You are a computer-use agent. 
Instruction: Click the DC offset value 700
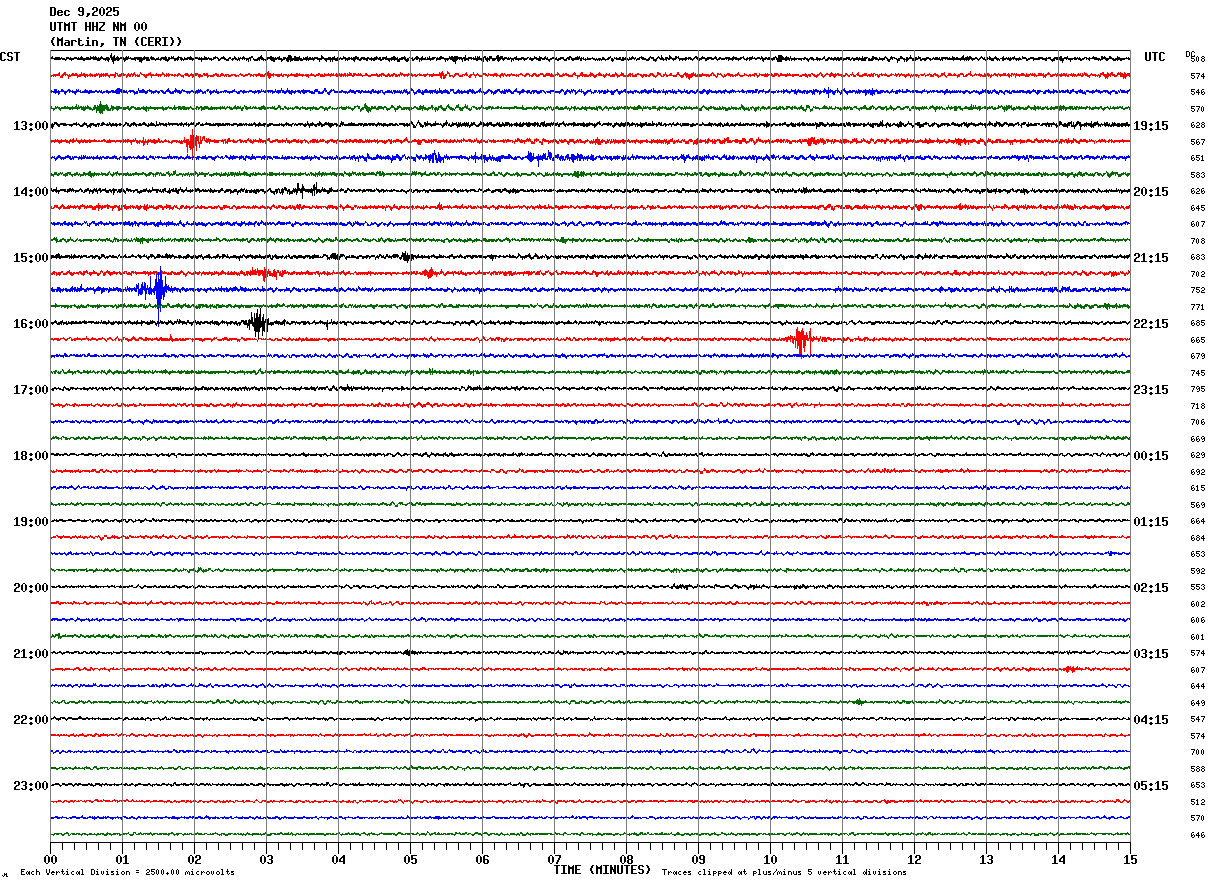pos(1197,752)
